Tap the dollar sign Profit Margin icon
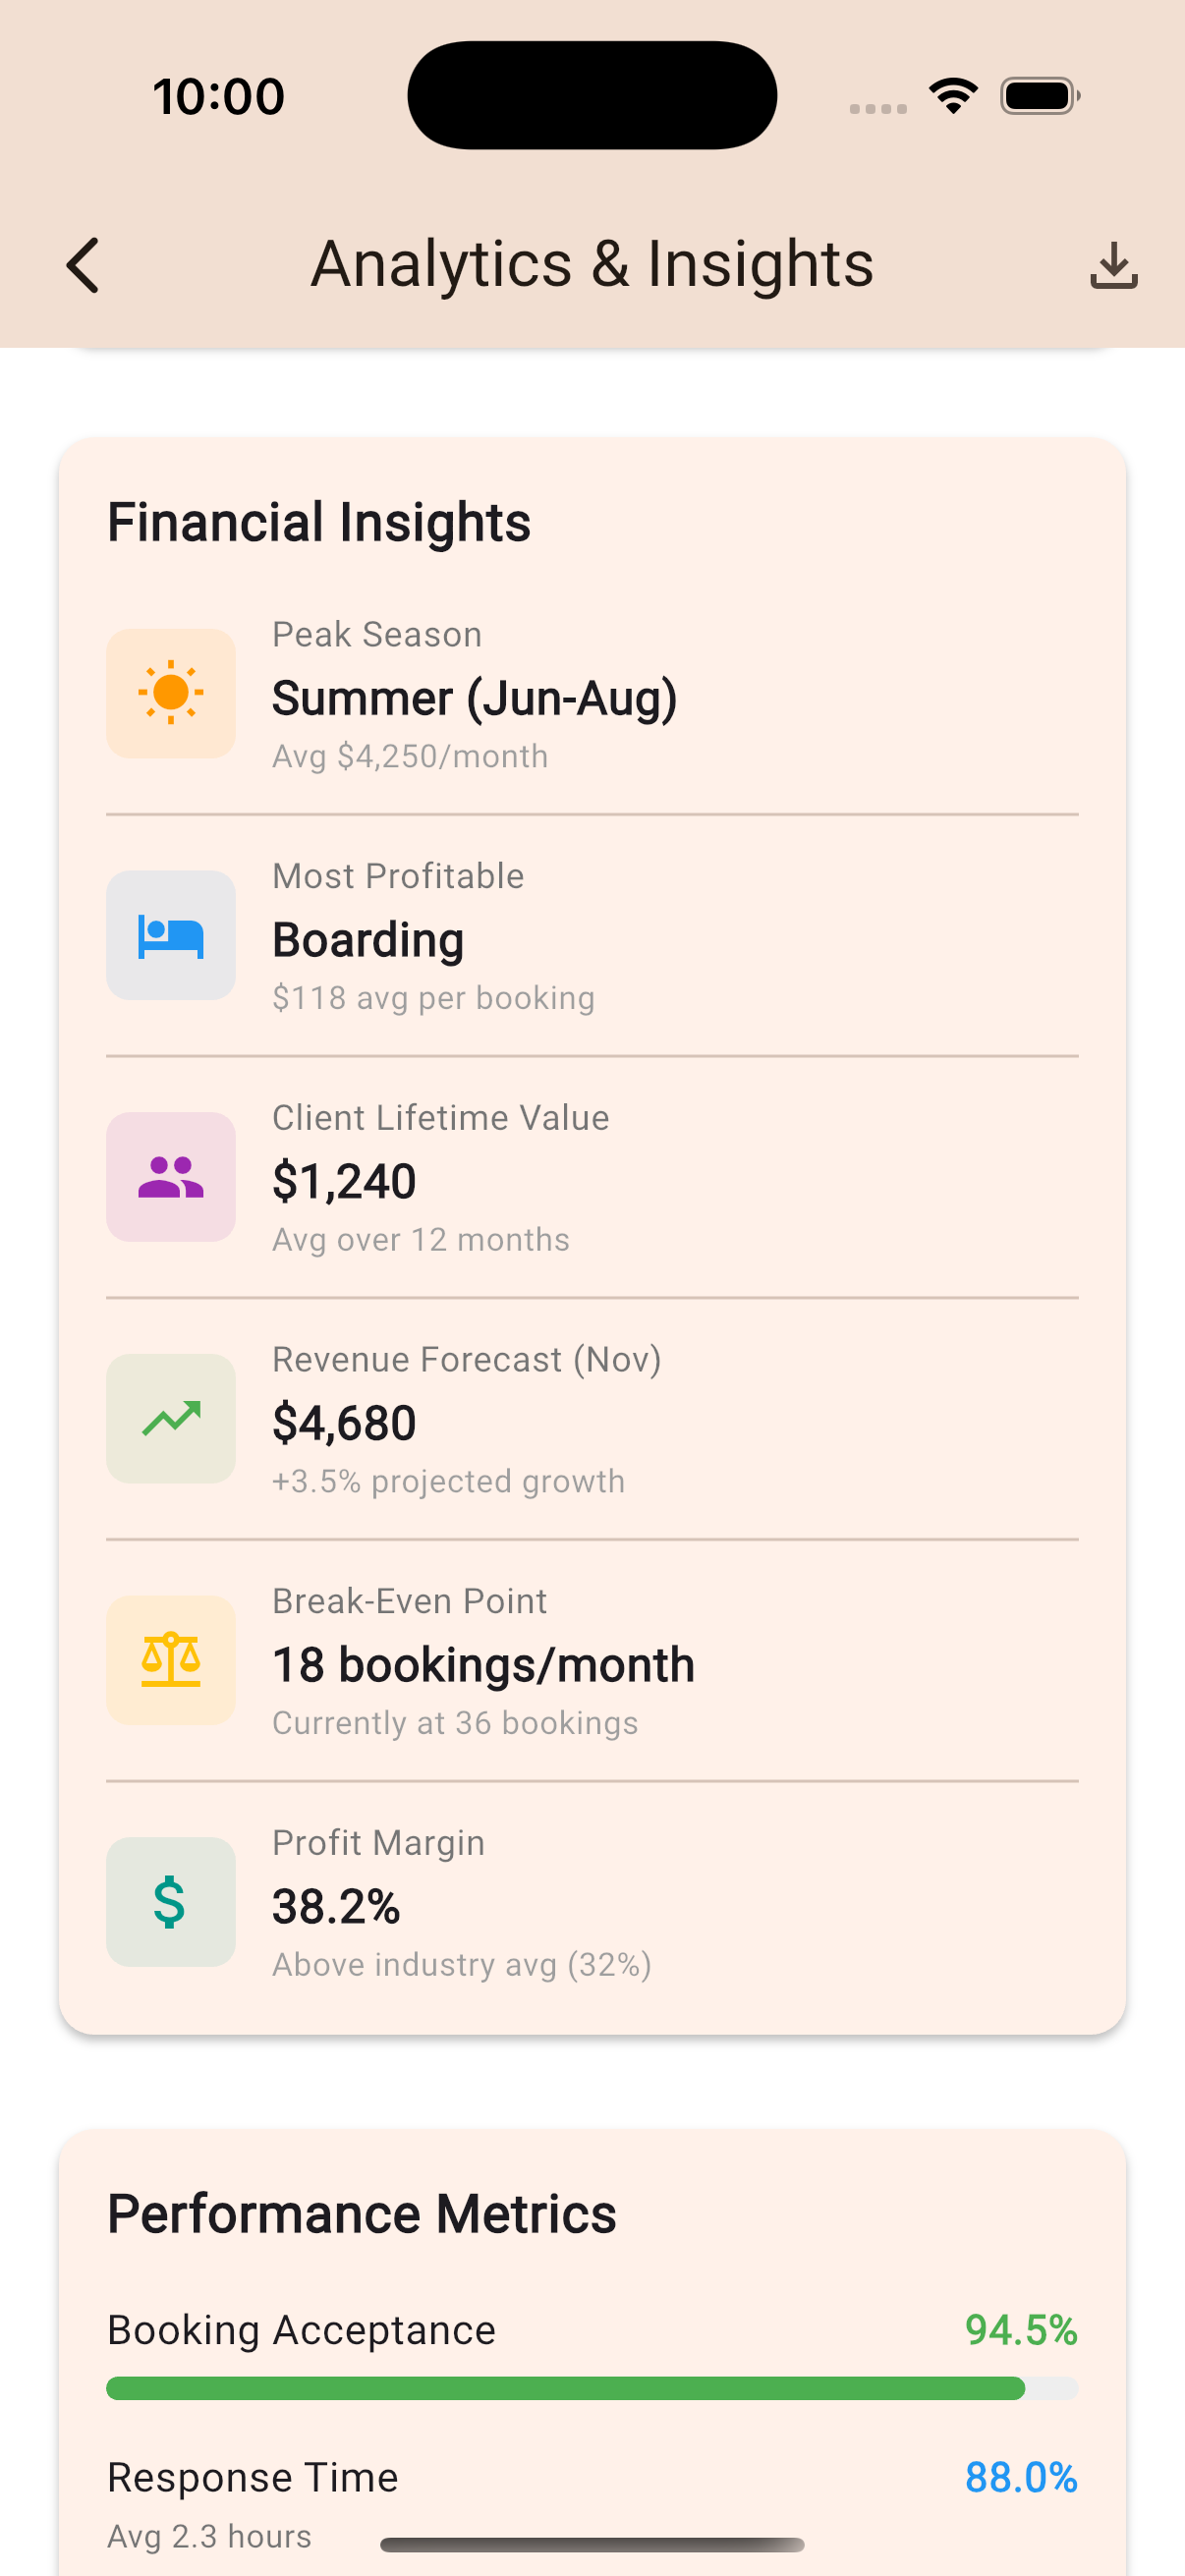Image resolution: width=1185 pixels, height=2576 pixels. pyautogui.click(x=171, y=1902)
